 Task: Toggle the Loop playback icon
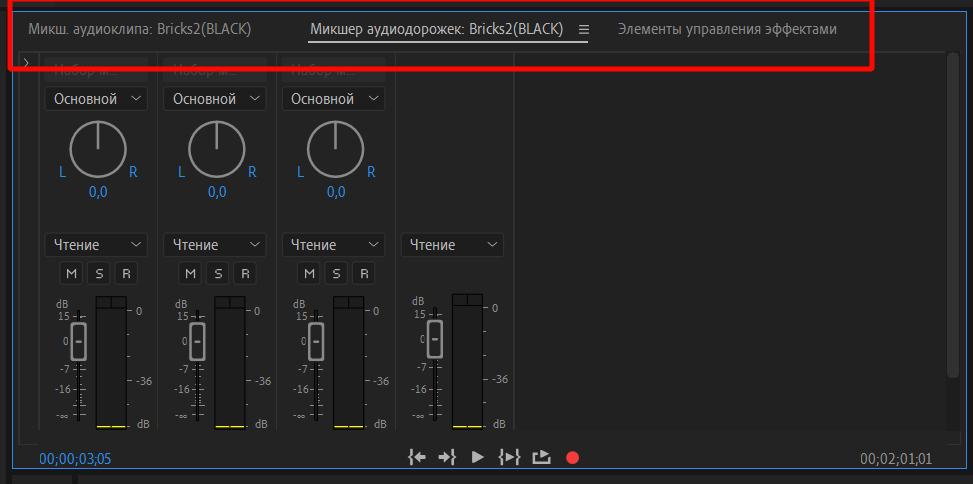tap(541, 457)
